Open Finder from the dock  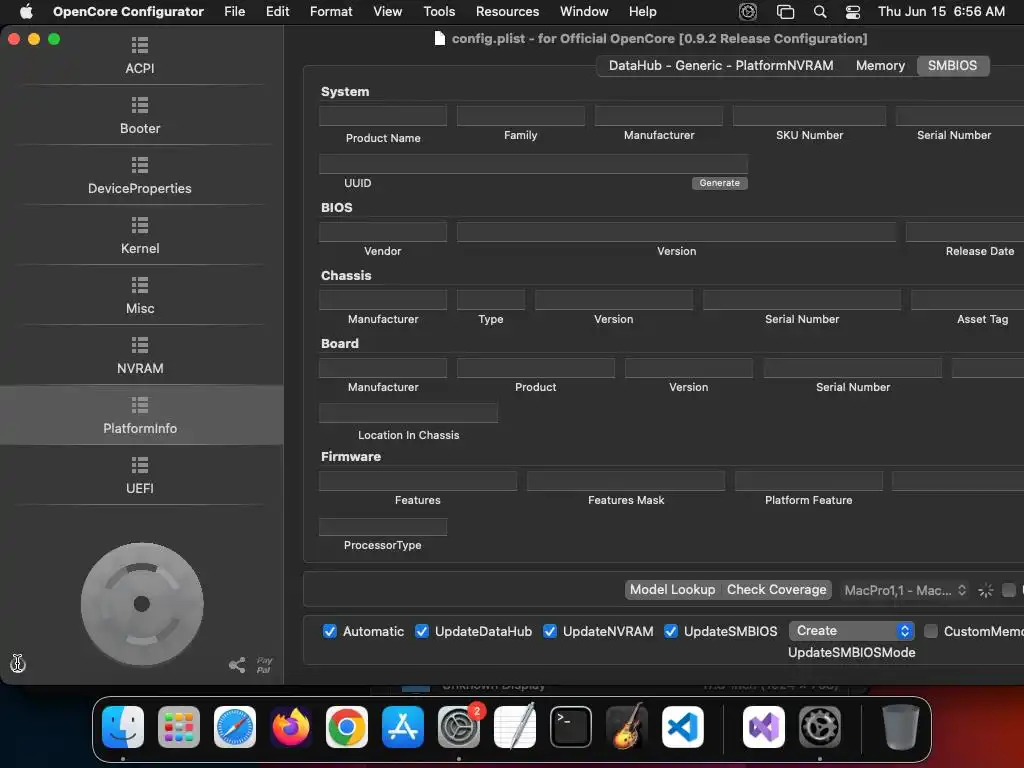point(123,727)
